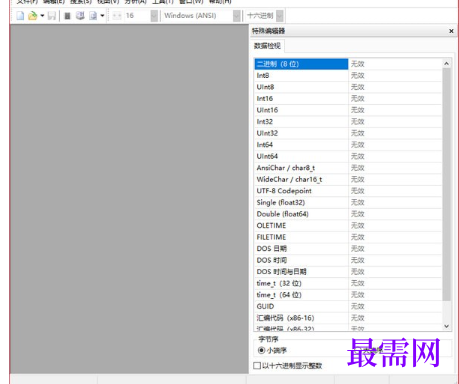Select the 小端序 radio button

click(x=272, y=350)
